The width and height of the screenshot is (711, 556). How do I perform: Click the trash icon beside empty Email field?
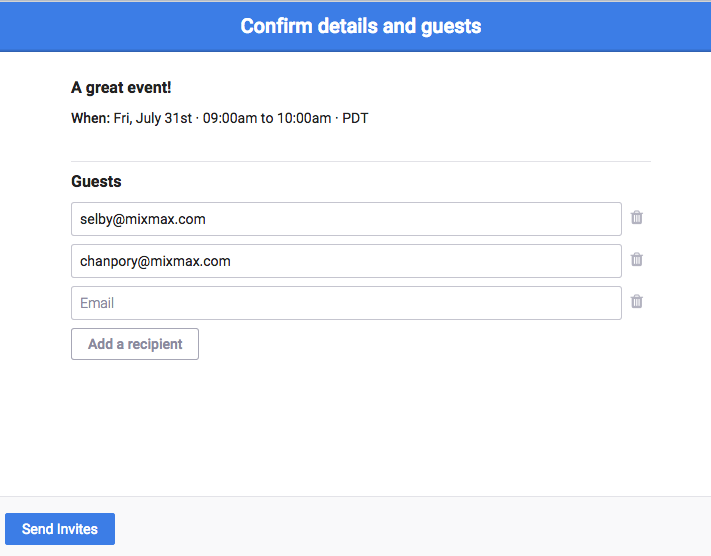point(637,302)
